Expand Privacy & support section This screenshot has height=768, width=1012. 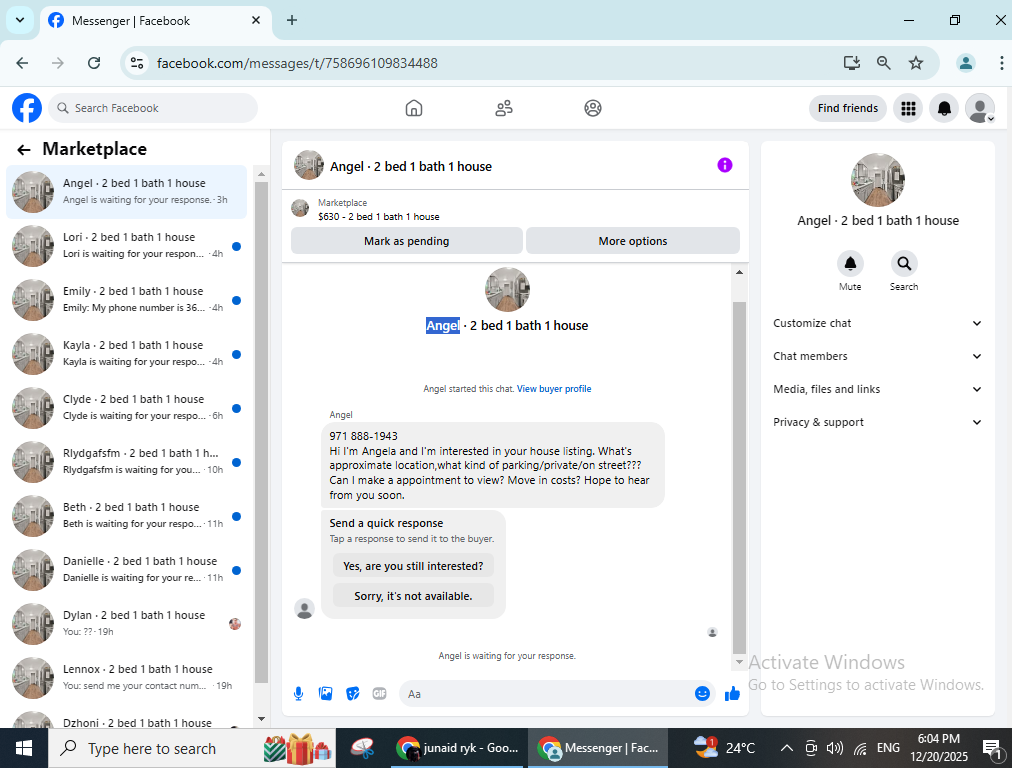tap(877, 422)
